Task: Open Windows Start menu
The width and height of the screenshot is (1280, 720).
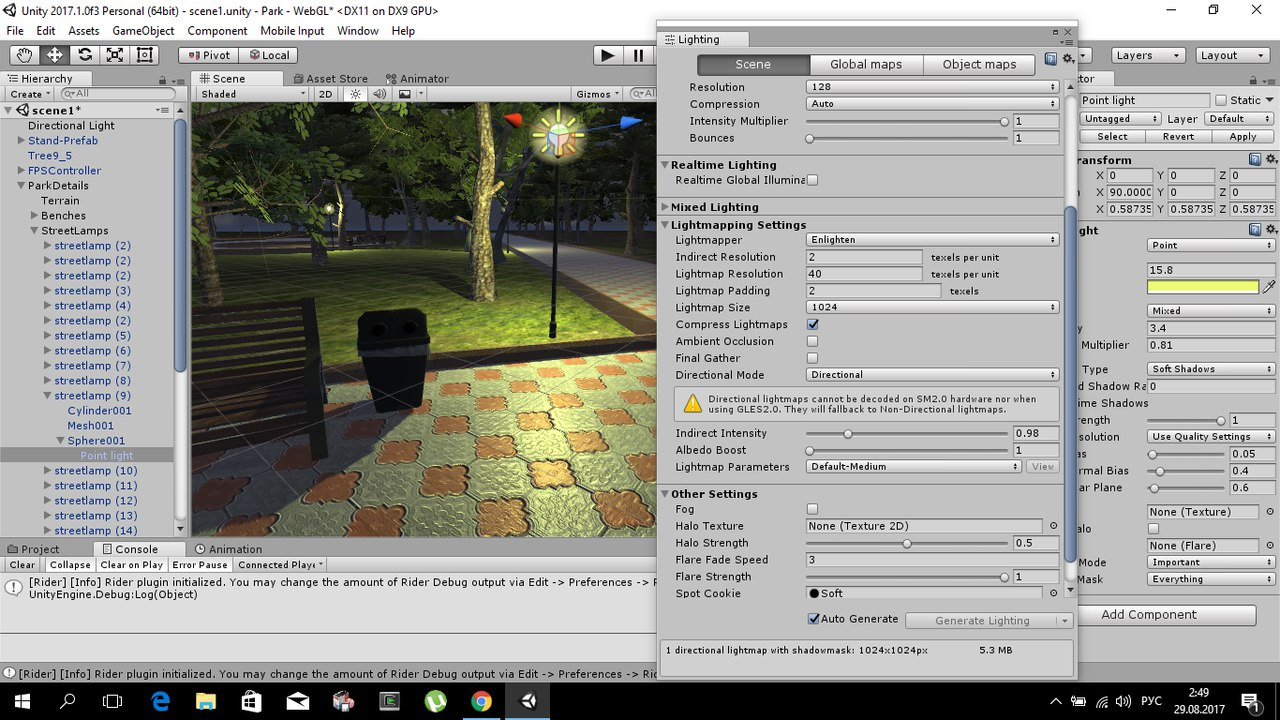Action: coord(23,701)
